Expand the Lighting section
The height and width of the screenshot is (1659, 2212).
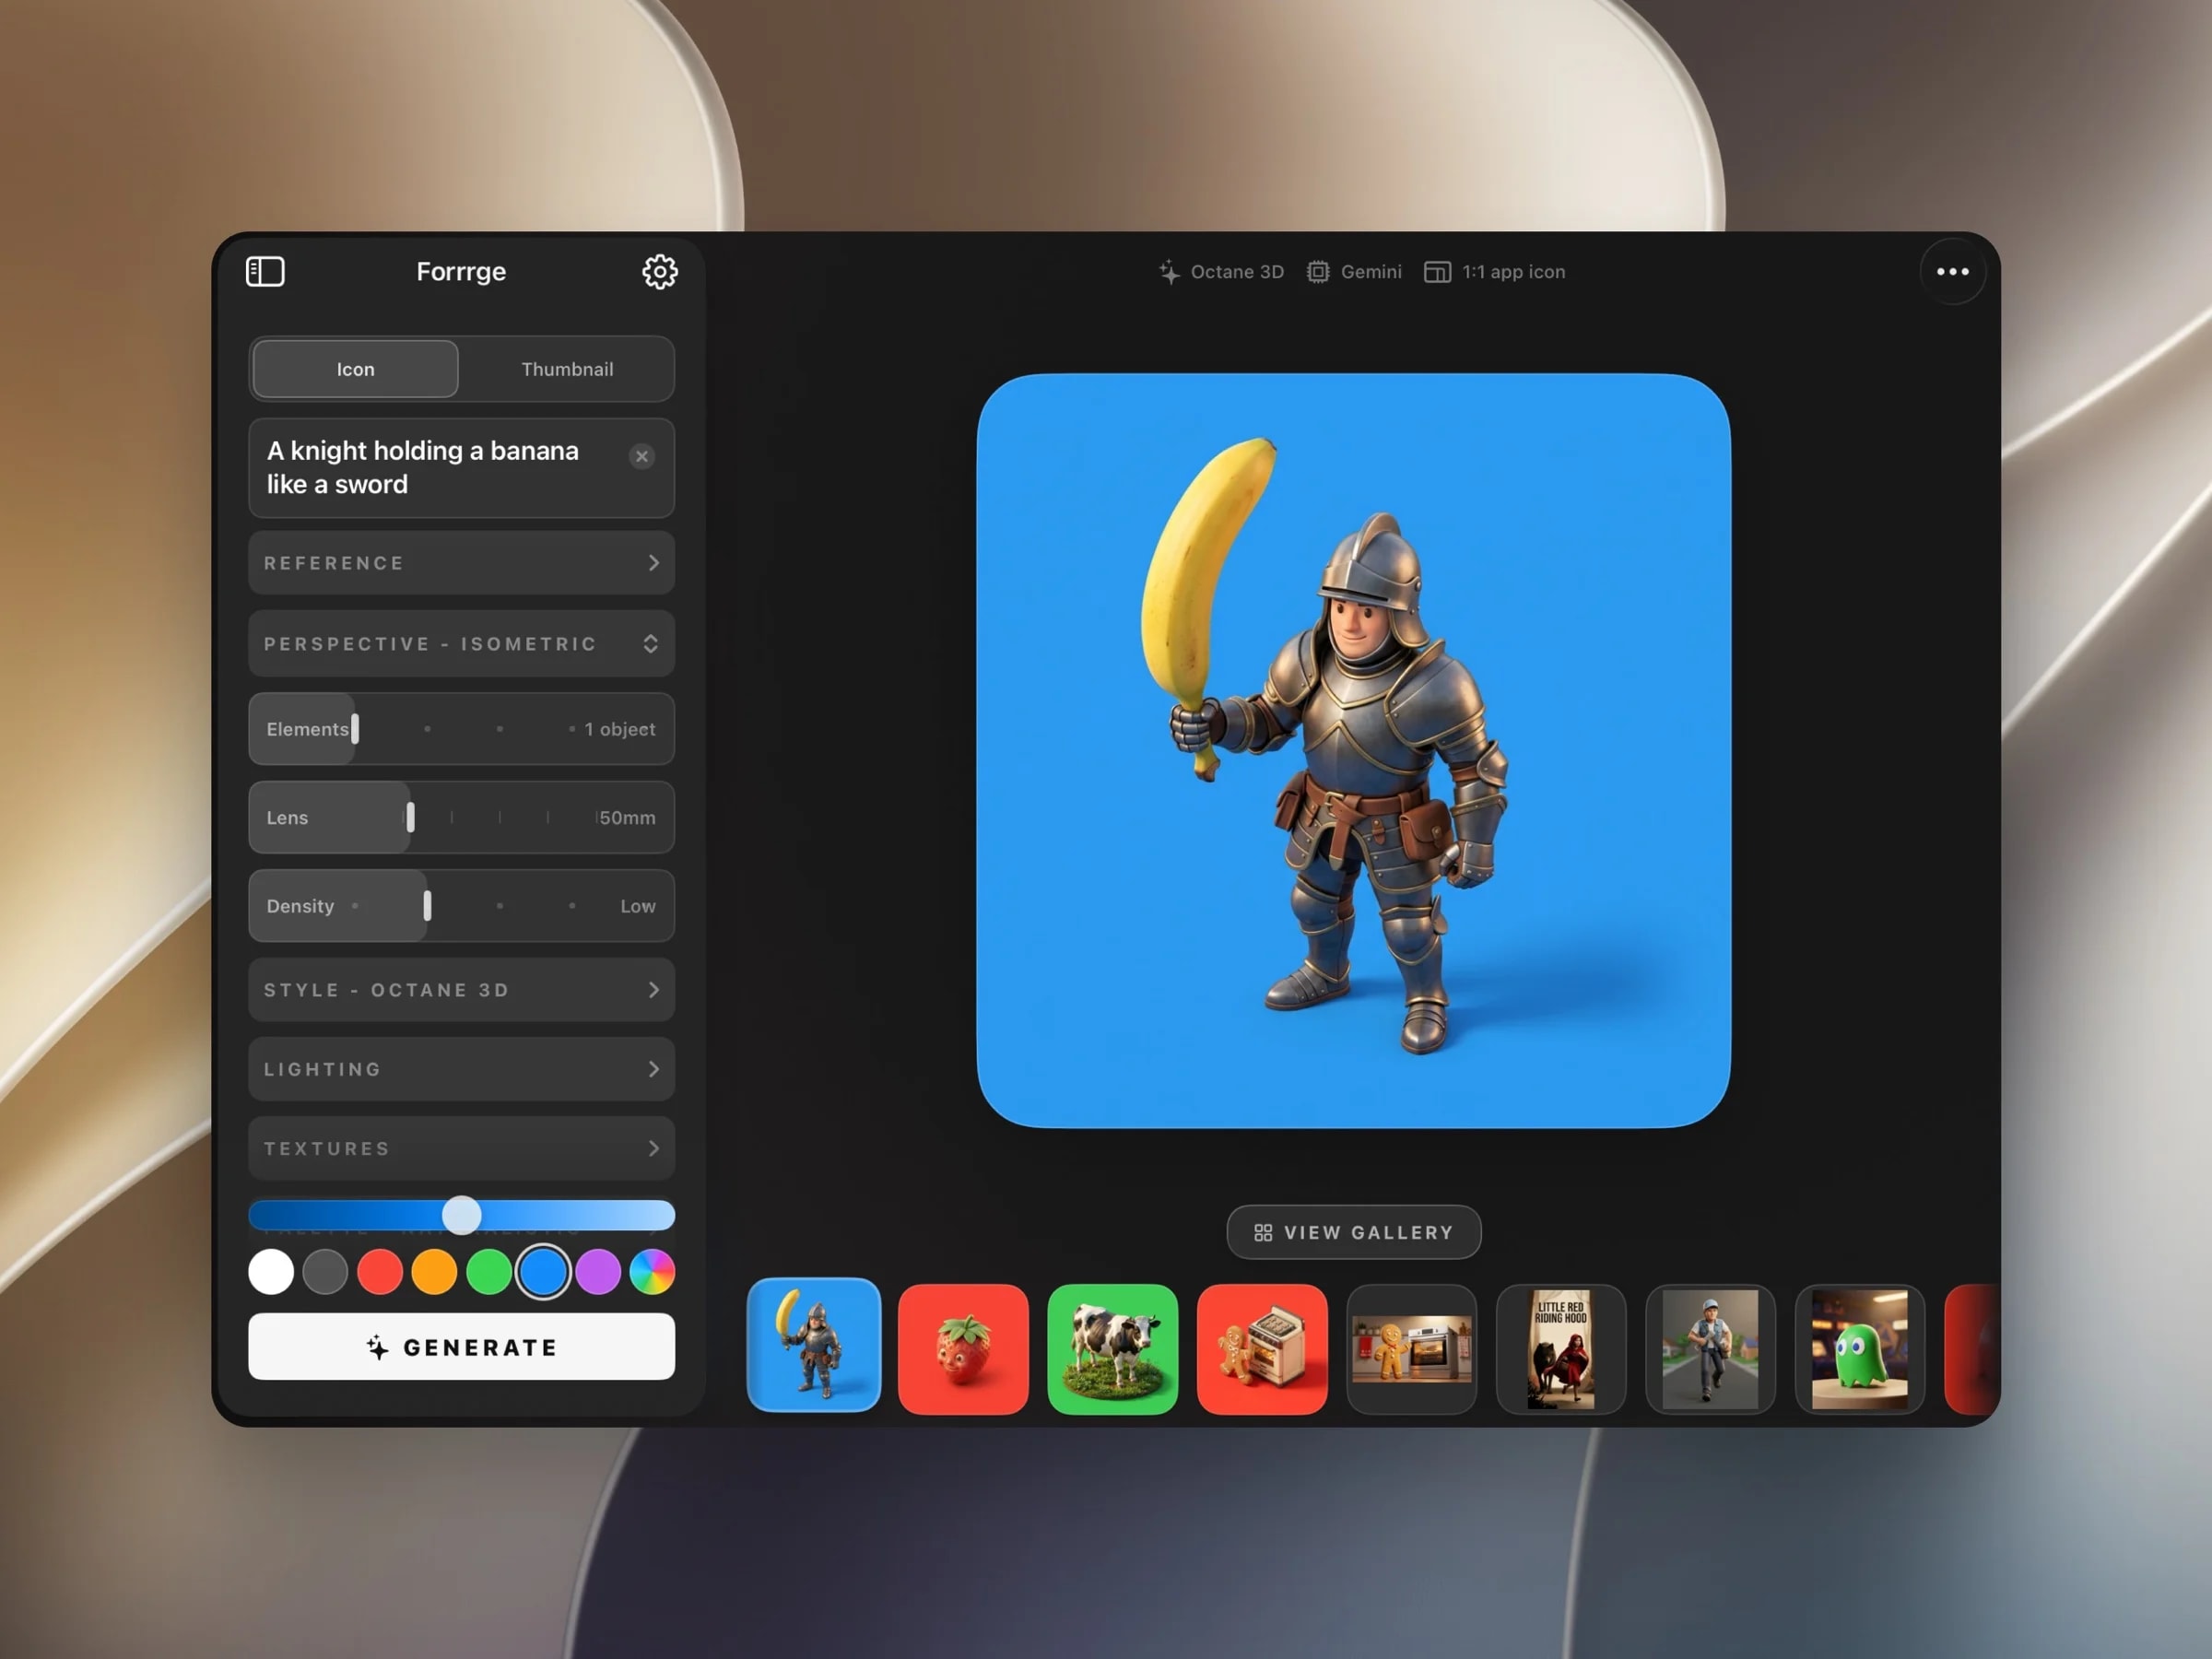[461, 1069]
